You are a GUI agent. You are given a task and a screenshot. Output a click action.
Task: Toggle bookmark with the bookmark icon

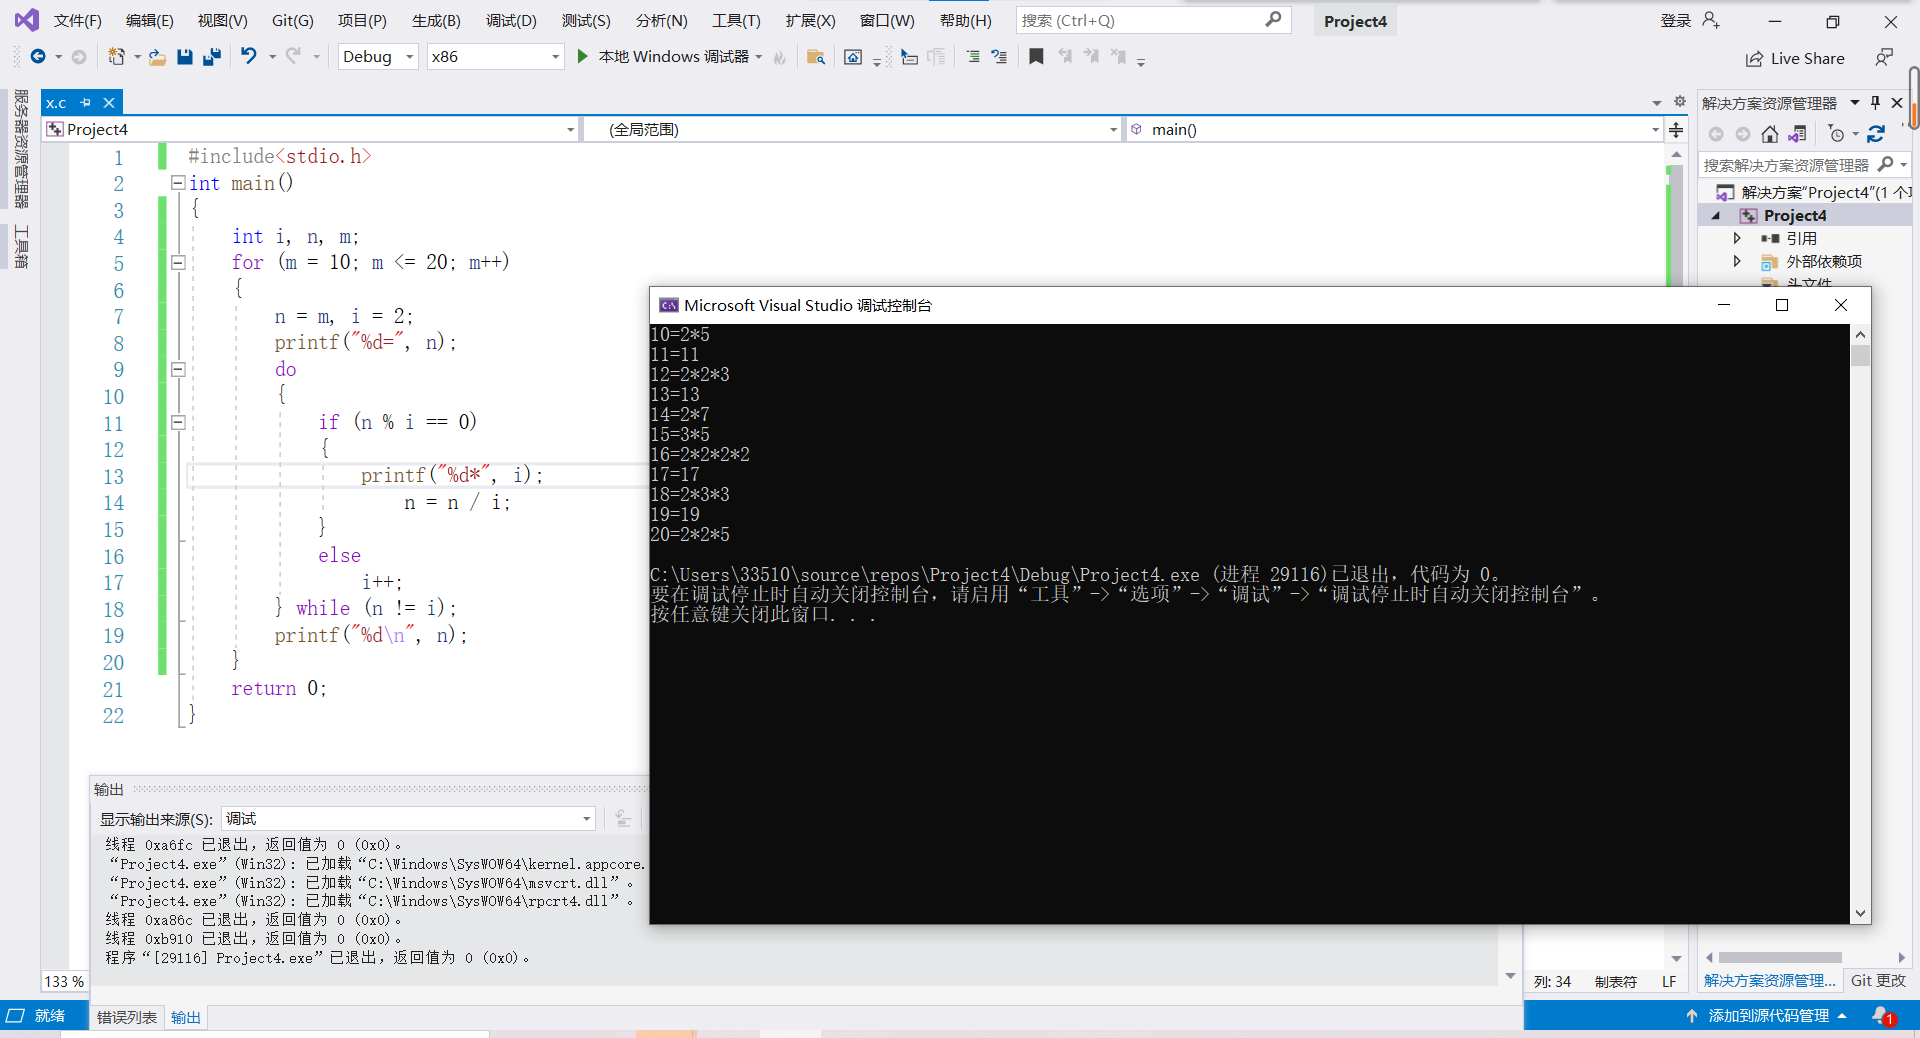[1036, 57]
